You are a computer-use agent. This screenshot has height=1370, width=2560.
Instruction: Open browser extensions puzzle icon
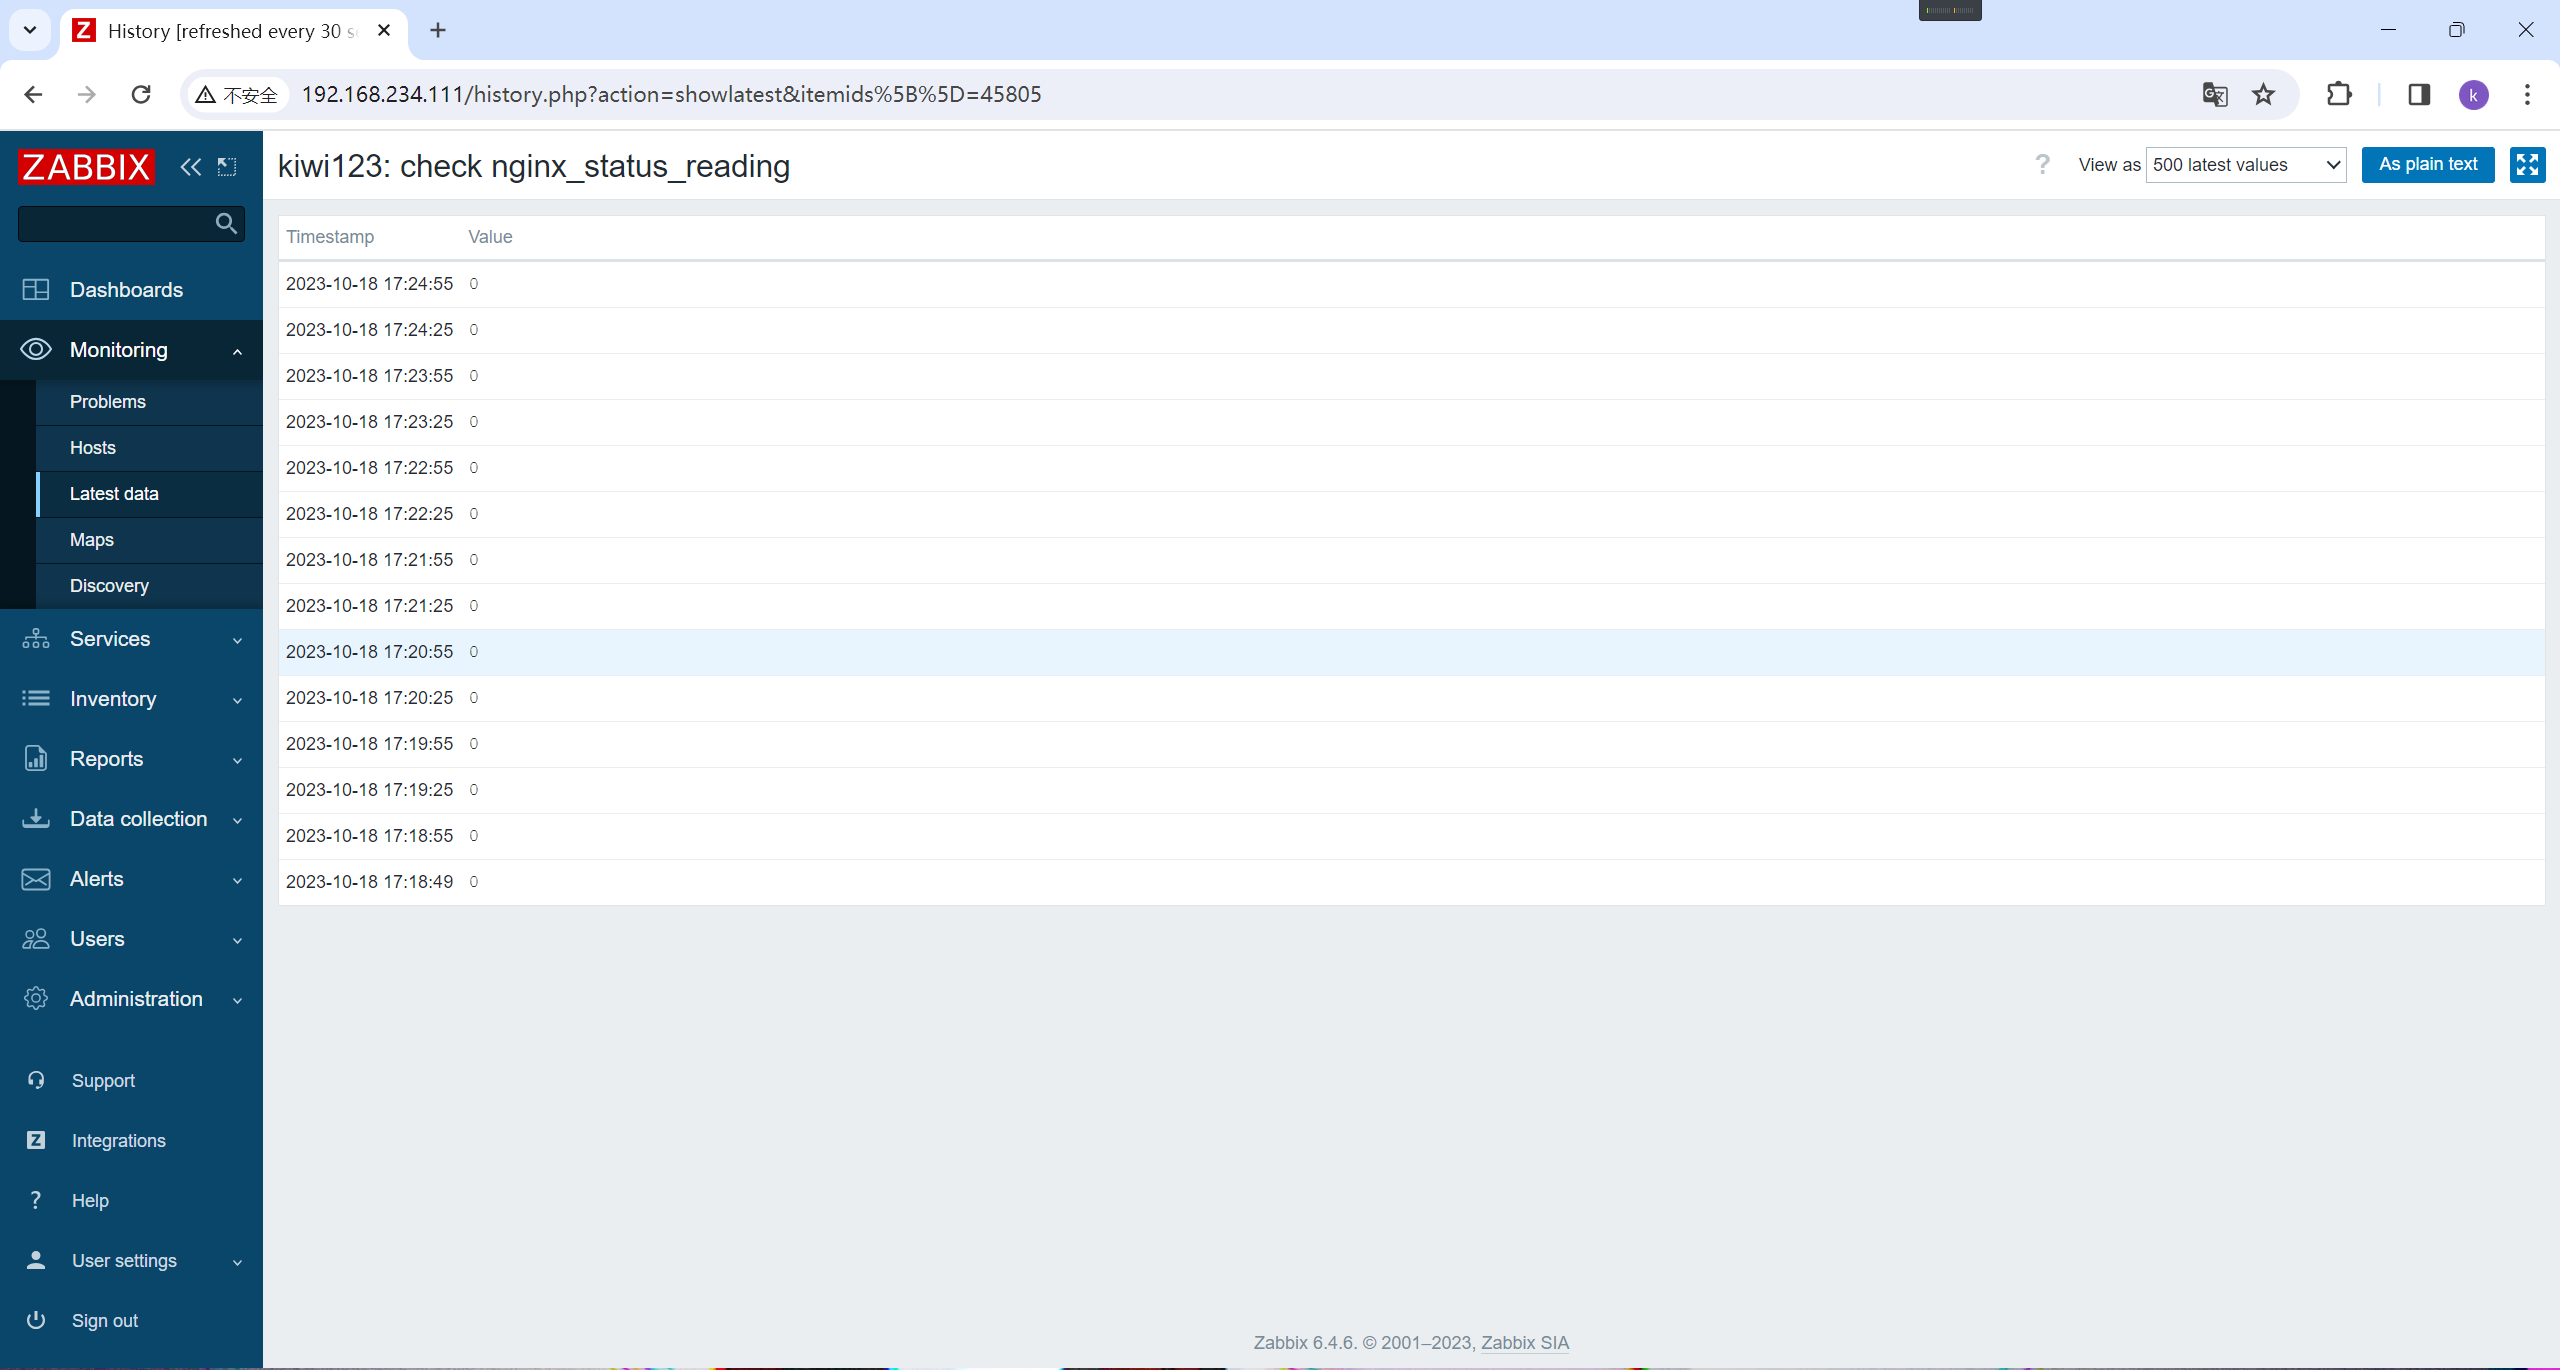click(x=2339, y=95)
